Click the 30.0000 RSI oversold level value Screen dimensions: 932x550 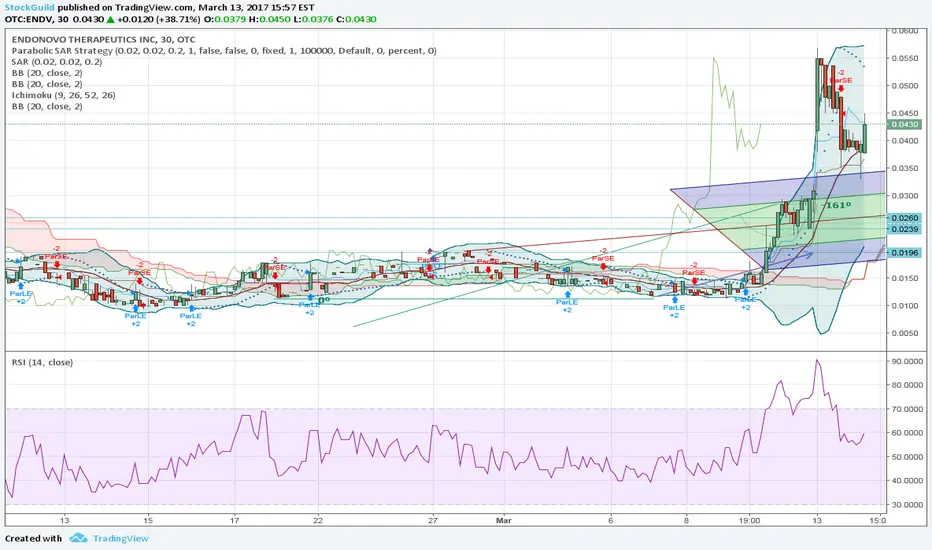click(x=907, y=505)
